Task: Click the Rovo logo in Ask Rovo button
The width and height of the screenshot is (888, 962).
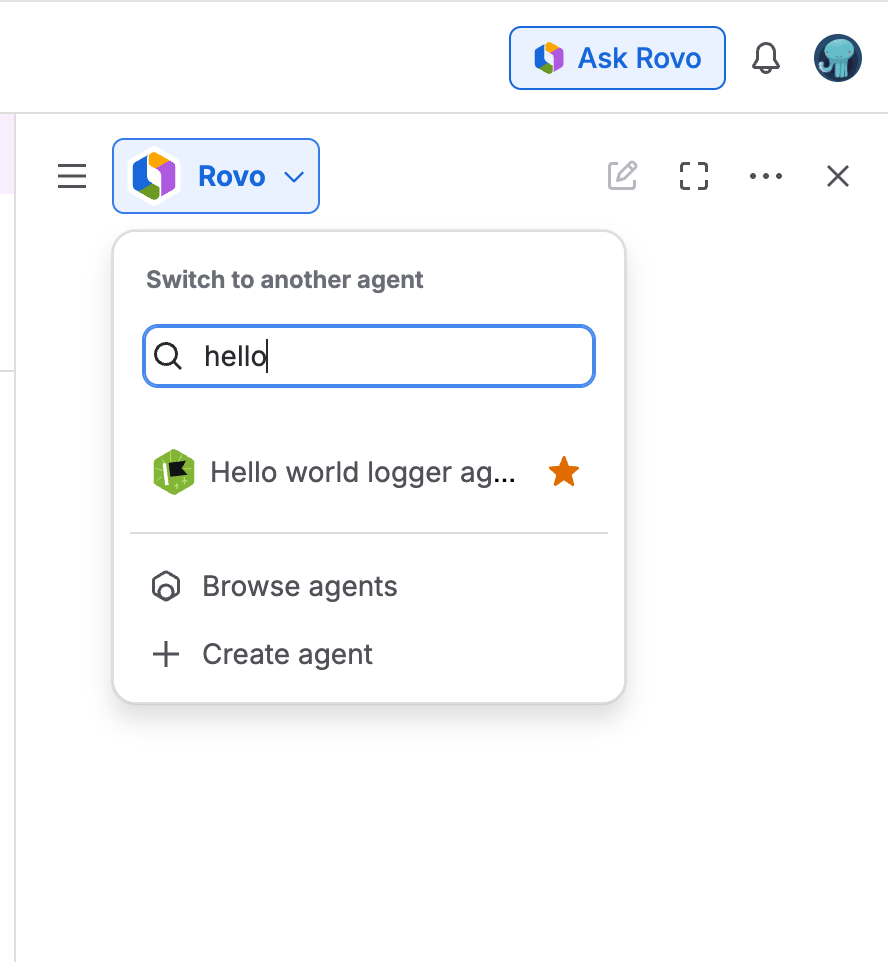Action: coord(549,58)
